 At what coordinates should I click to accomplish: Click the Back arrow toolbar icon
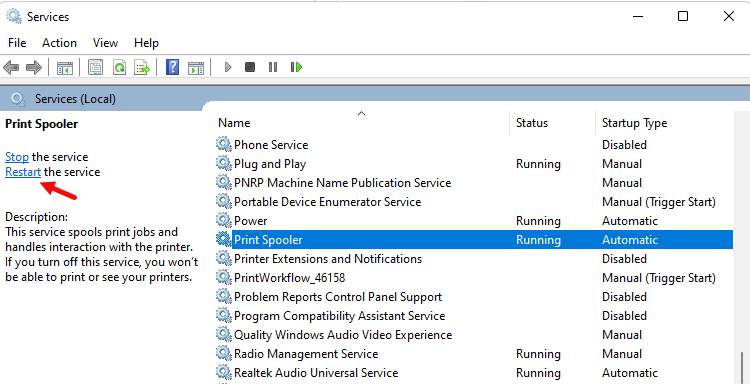tap(11, 67)
